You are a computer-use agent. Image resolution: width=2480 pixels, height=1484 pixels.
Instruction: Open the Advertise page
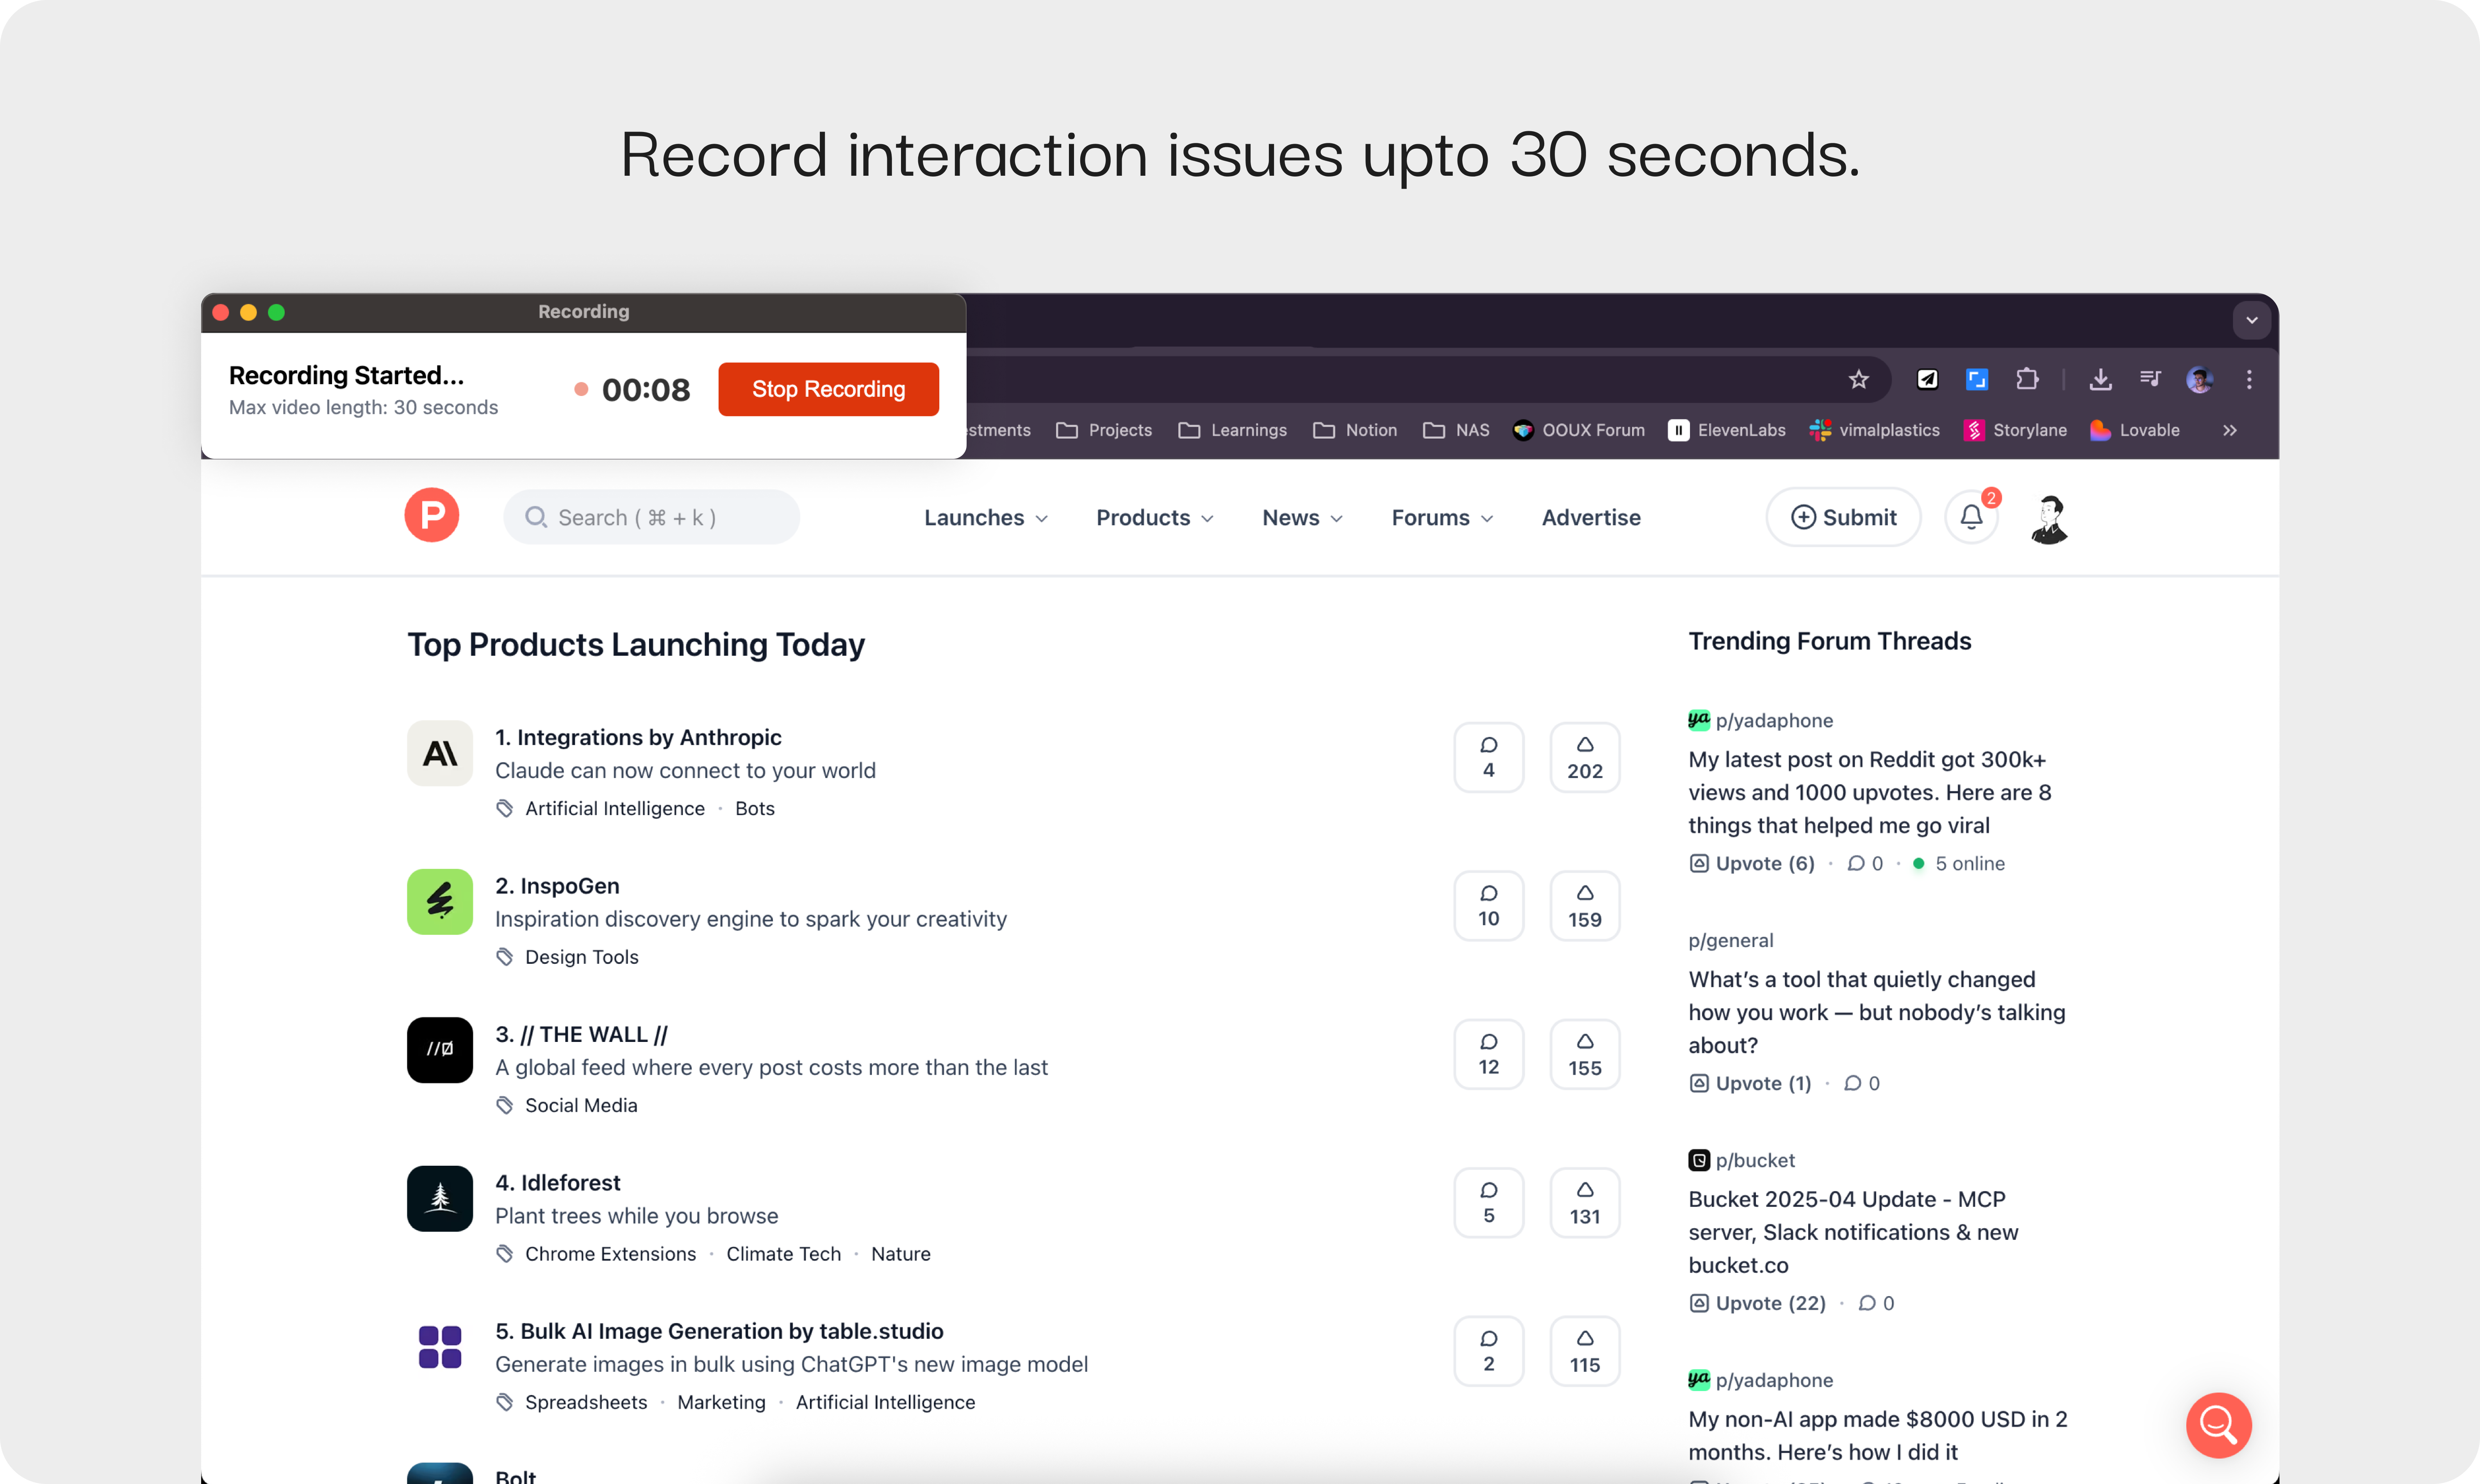[x=1591, y=518]
